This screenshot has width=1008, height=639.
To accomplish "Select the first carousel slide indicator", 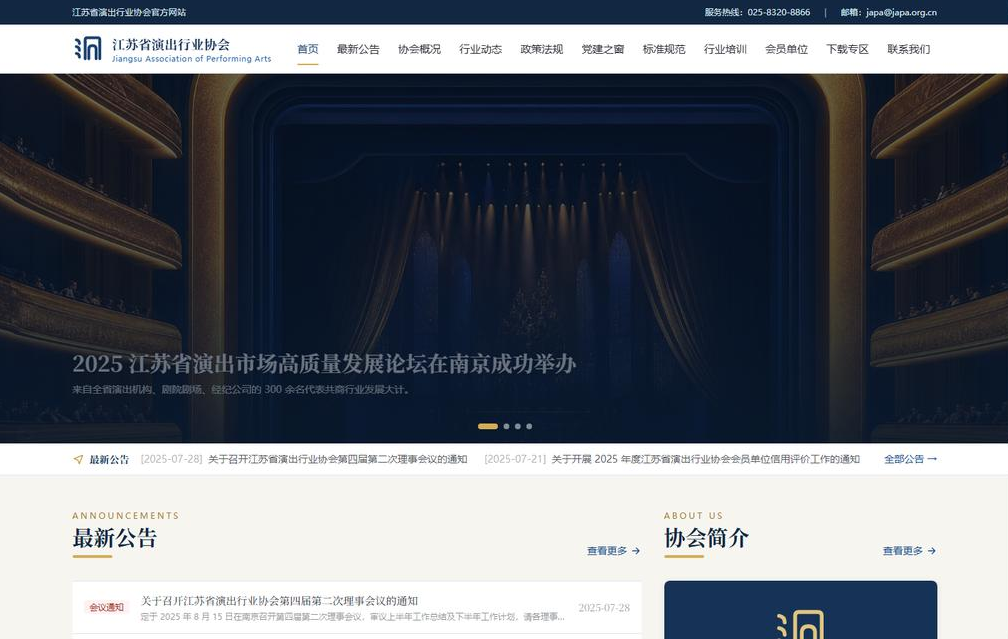I will point(488,426).
